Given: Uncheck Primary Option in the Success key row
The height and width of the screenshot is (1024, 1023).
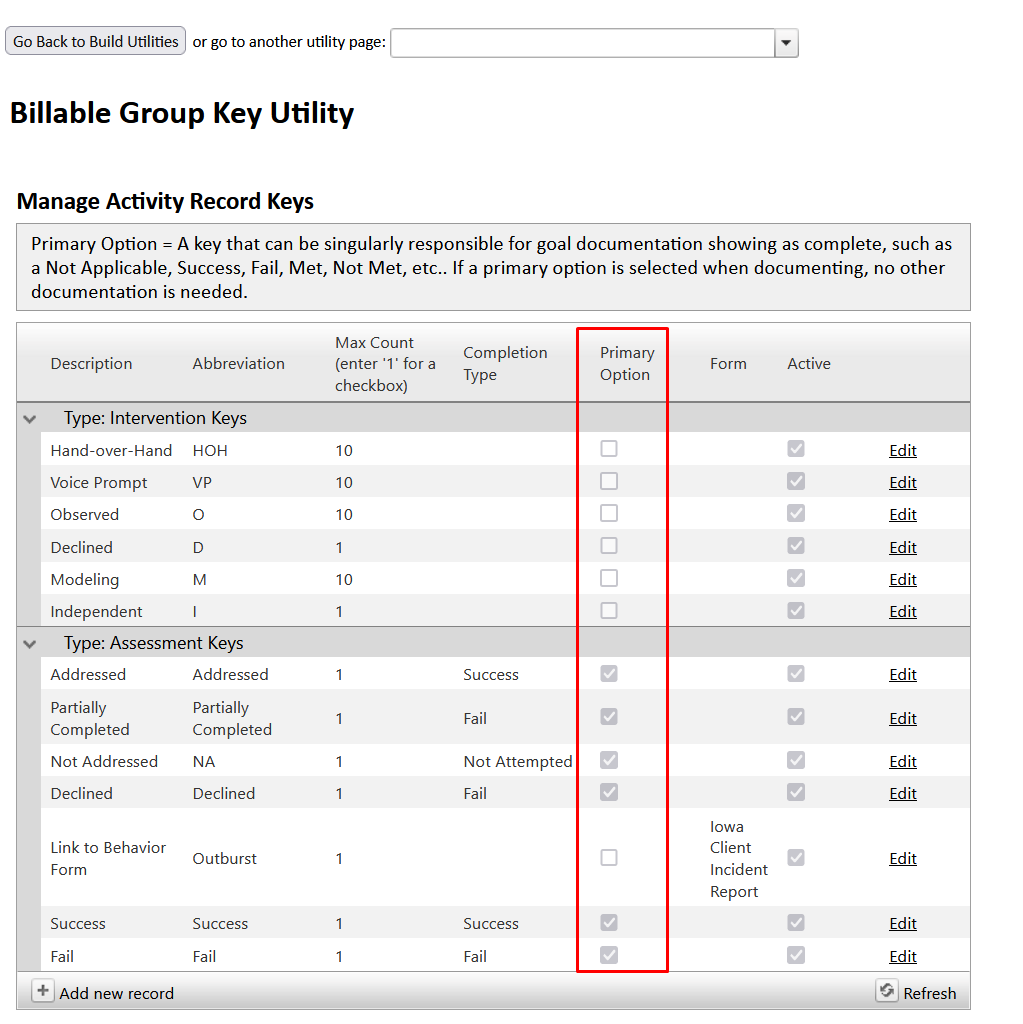Looking at the screenshot, I should 609,922.
